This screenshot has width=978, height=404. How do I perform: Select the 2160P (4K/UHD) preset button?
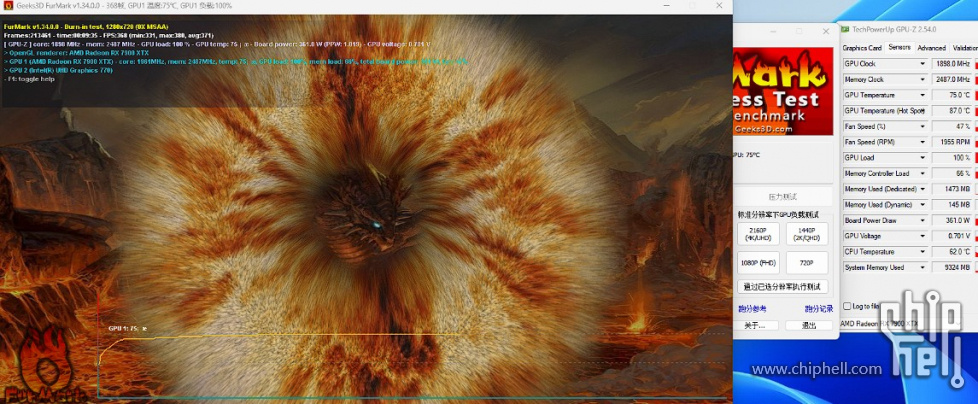point(758,234)
